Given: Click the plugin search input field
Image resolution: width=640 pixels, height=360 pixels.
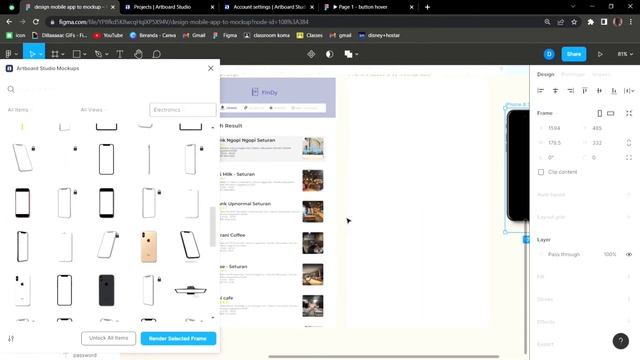Looking at the screenshot, I should (x=110, y=89).
